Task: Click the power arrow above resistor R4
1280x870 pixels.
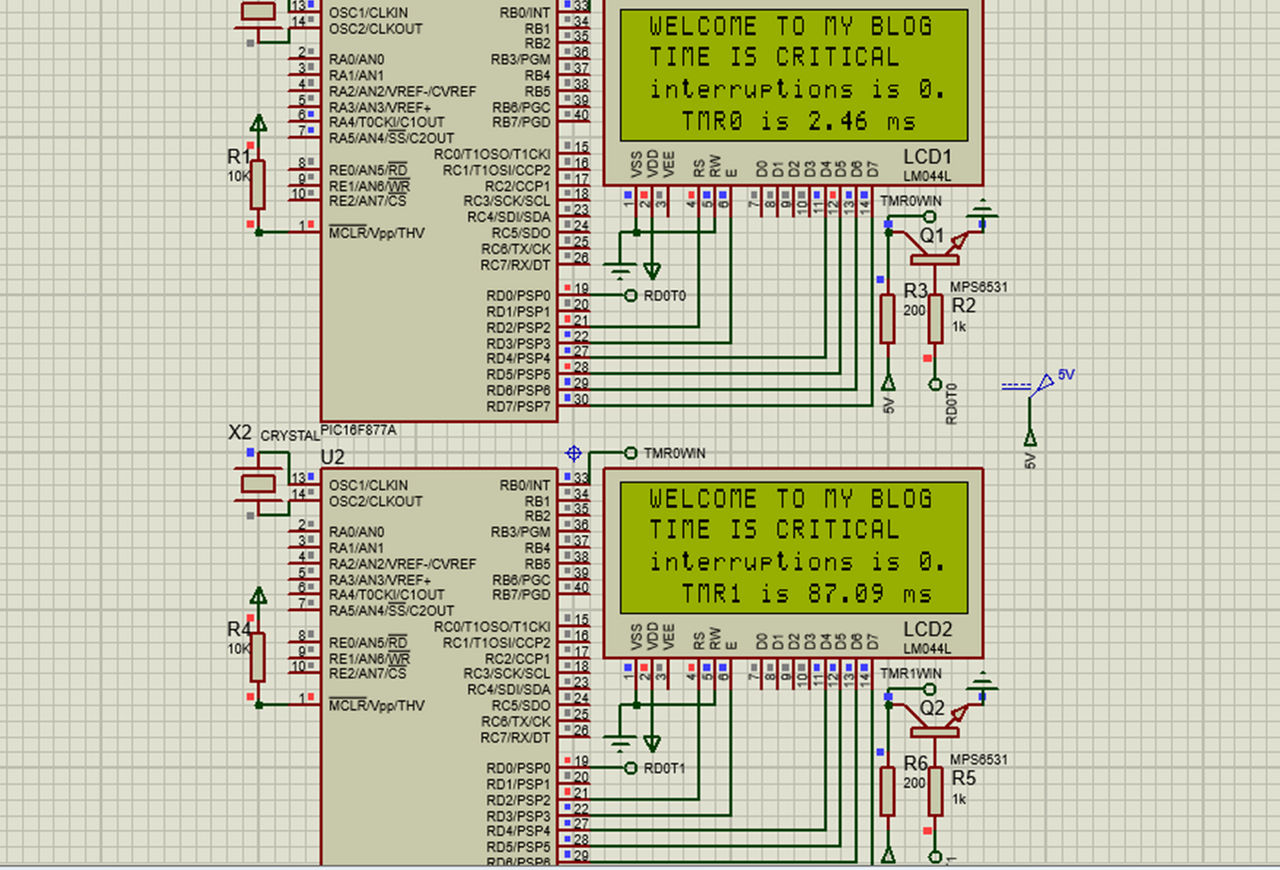Action: click(258, 596)
